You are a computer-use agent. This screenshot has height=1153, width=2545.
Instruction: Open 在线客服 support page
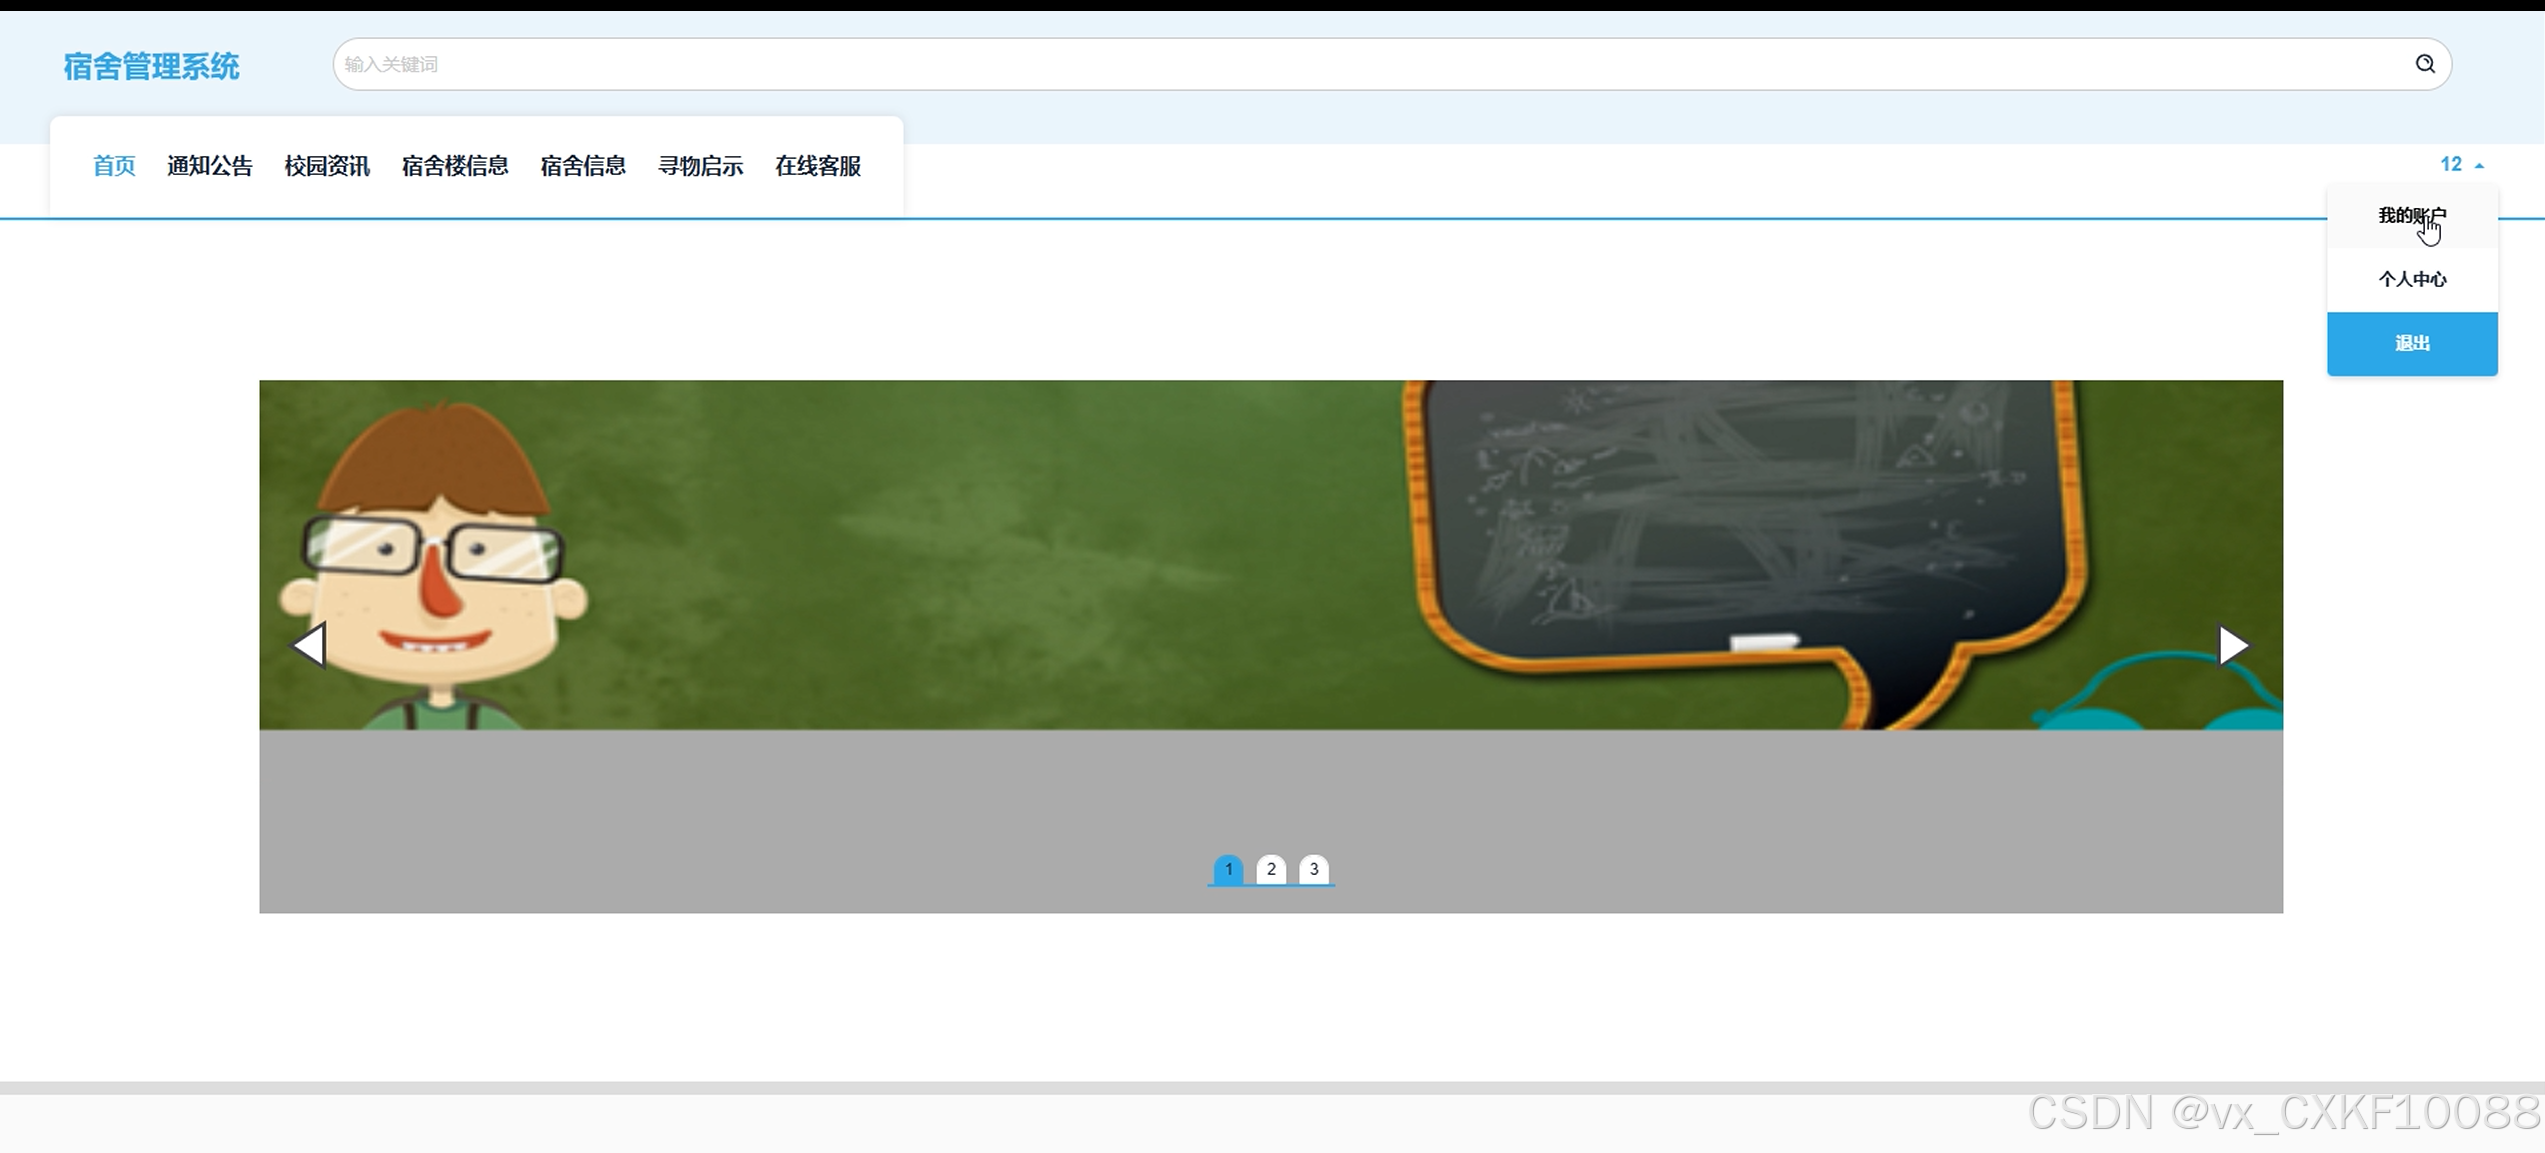click(818, 166)
